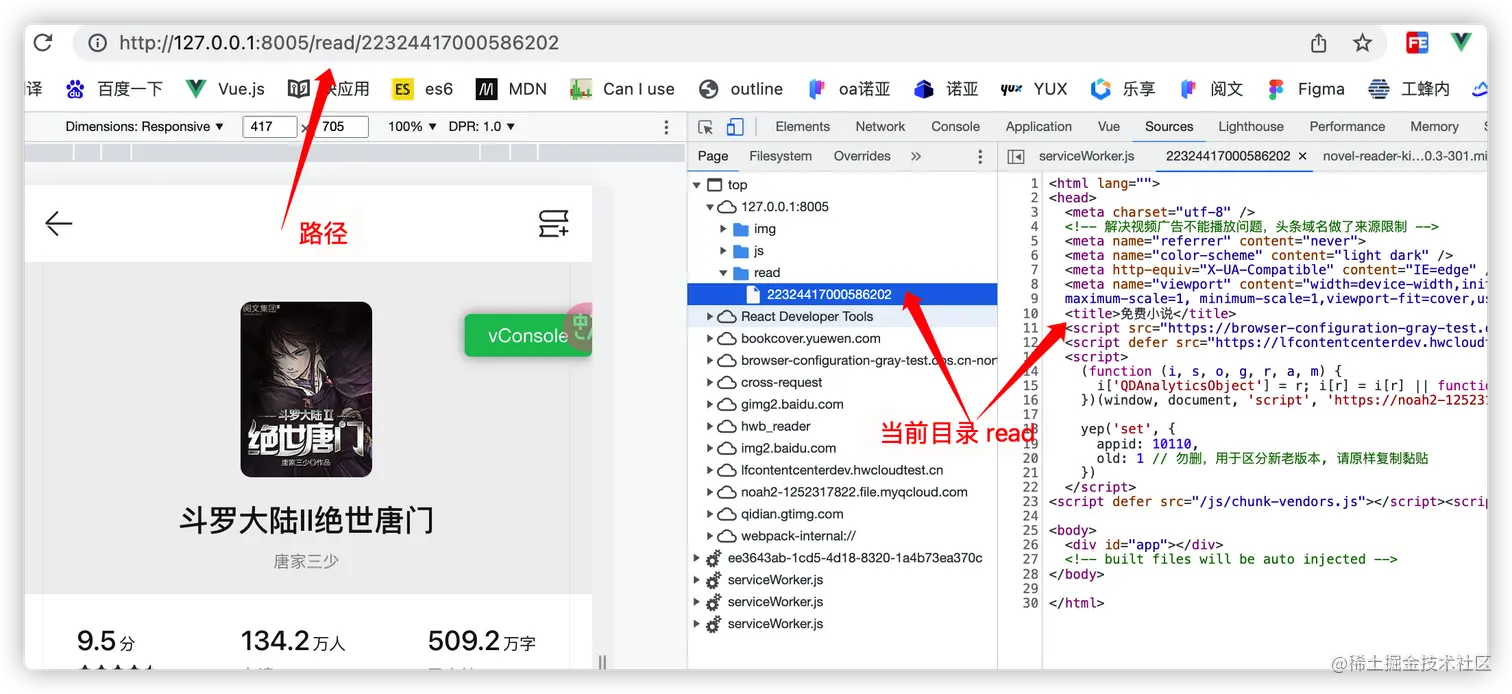1512x694 pixels.
Task: Open the serviceWorker.js editor tab
Action: click(x=1086, y=156)
